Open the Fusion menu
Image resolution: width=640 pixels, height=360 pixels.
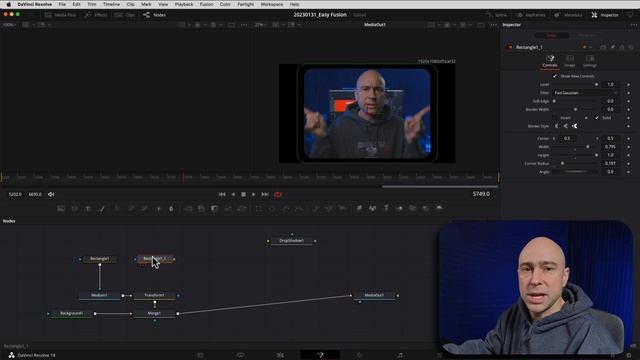(206, 4)
